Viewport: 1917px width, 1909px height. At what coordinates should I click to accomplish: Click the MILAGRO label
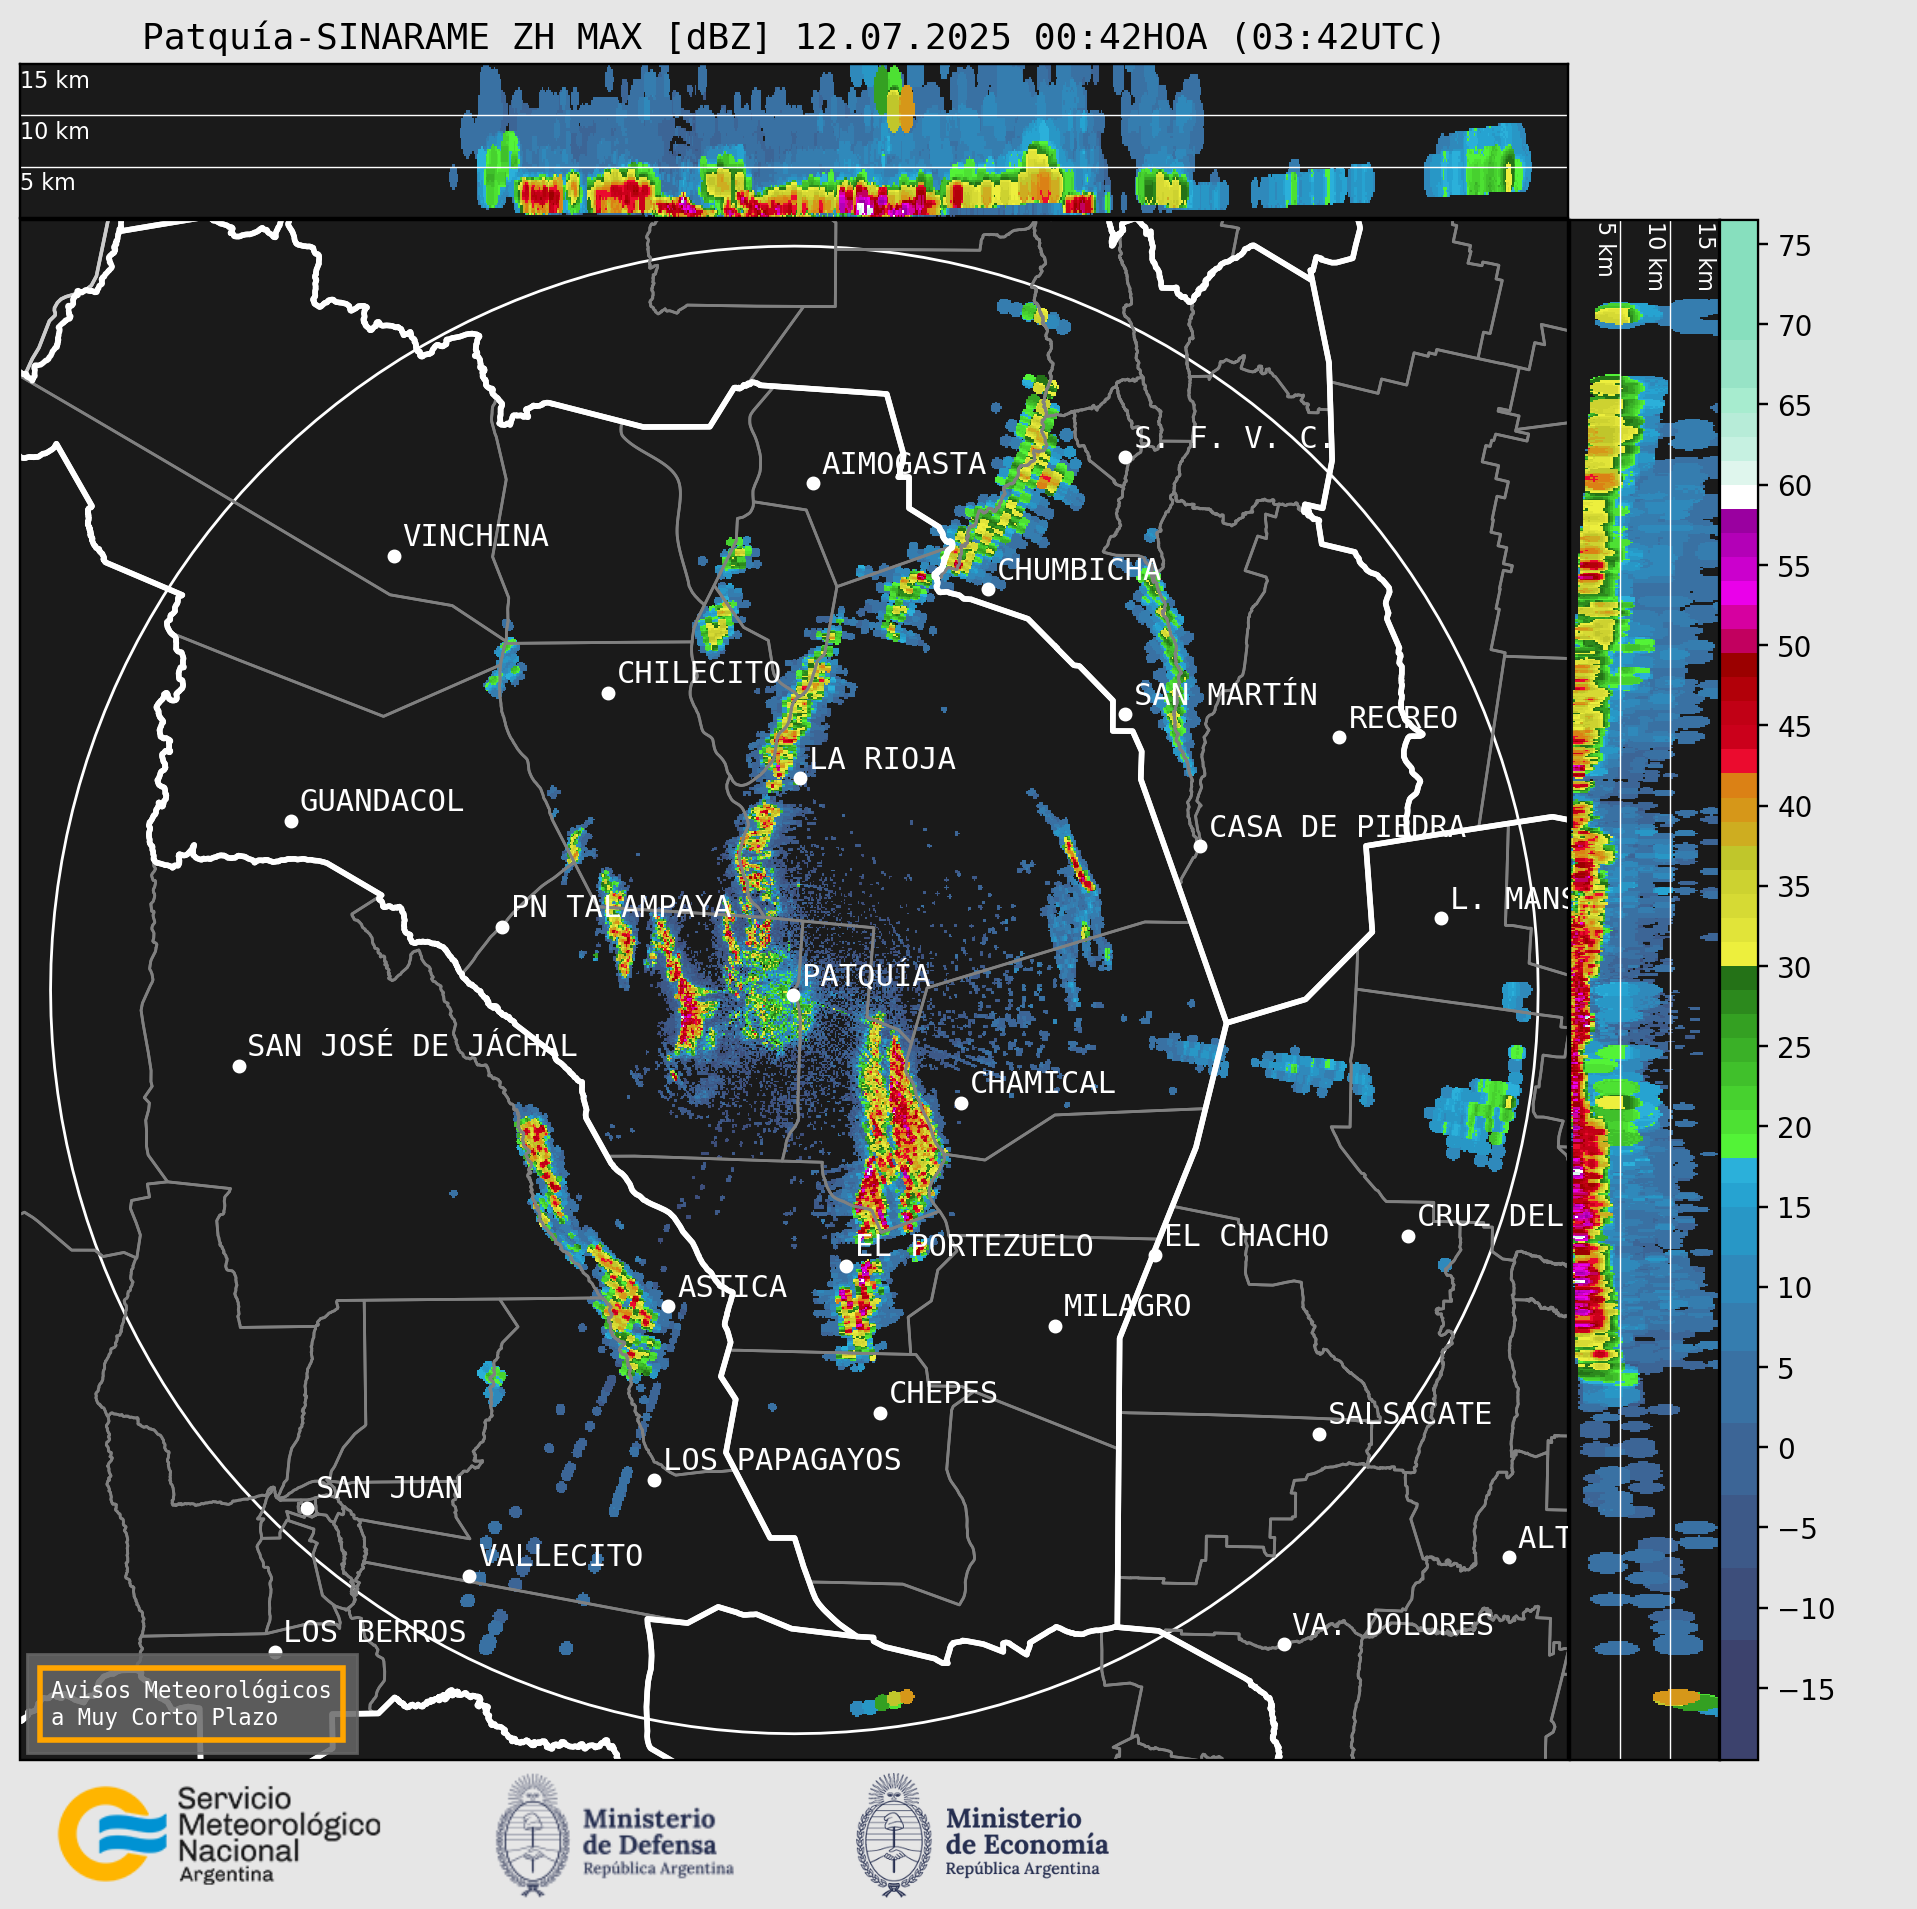pyautogui.click(x=1127, y=1306)
